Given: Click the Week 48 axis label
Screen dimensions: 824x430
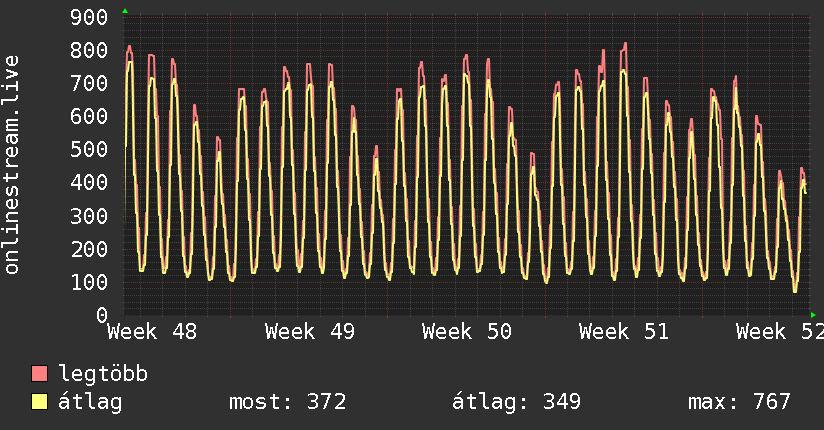Looking at the screenshot, I should tap(152, 332).
